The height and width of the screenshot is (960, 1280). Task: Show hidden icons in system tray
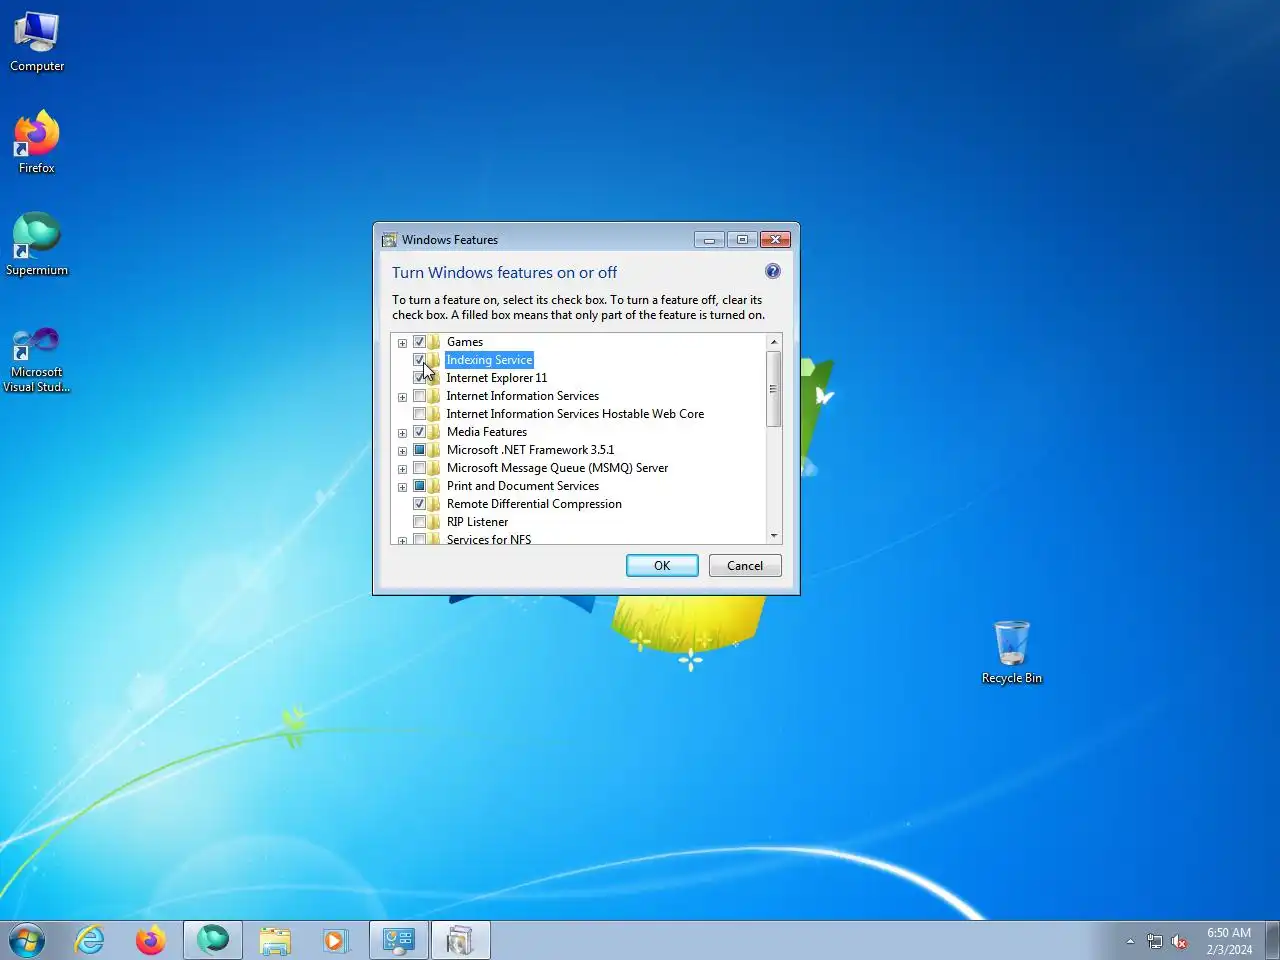pos(1130,941)
